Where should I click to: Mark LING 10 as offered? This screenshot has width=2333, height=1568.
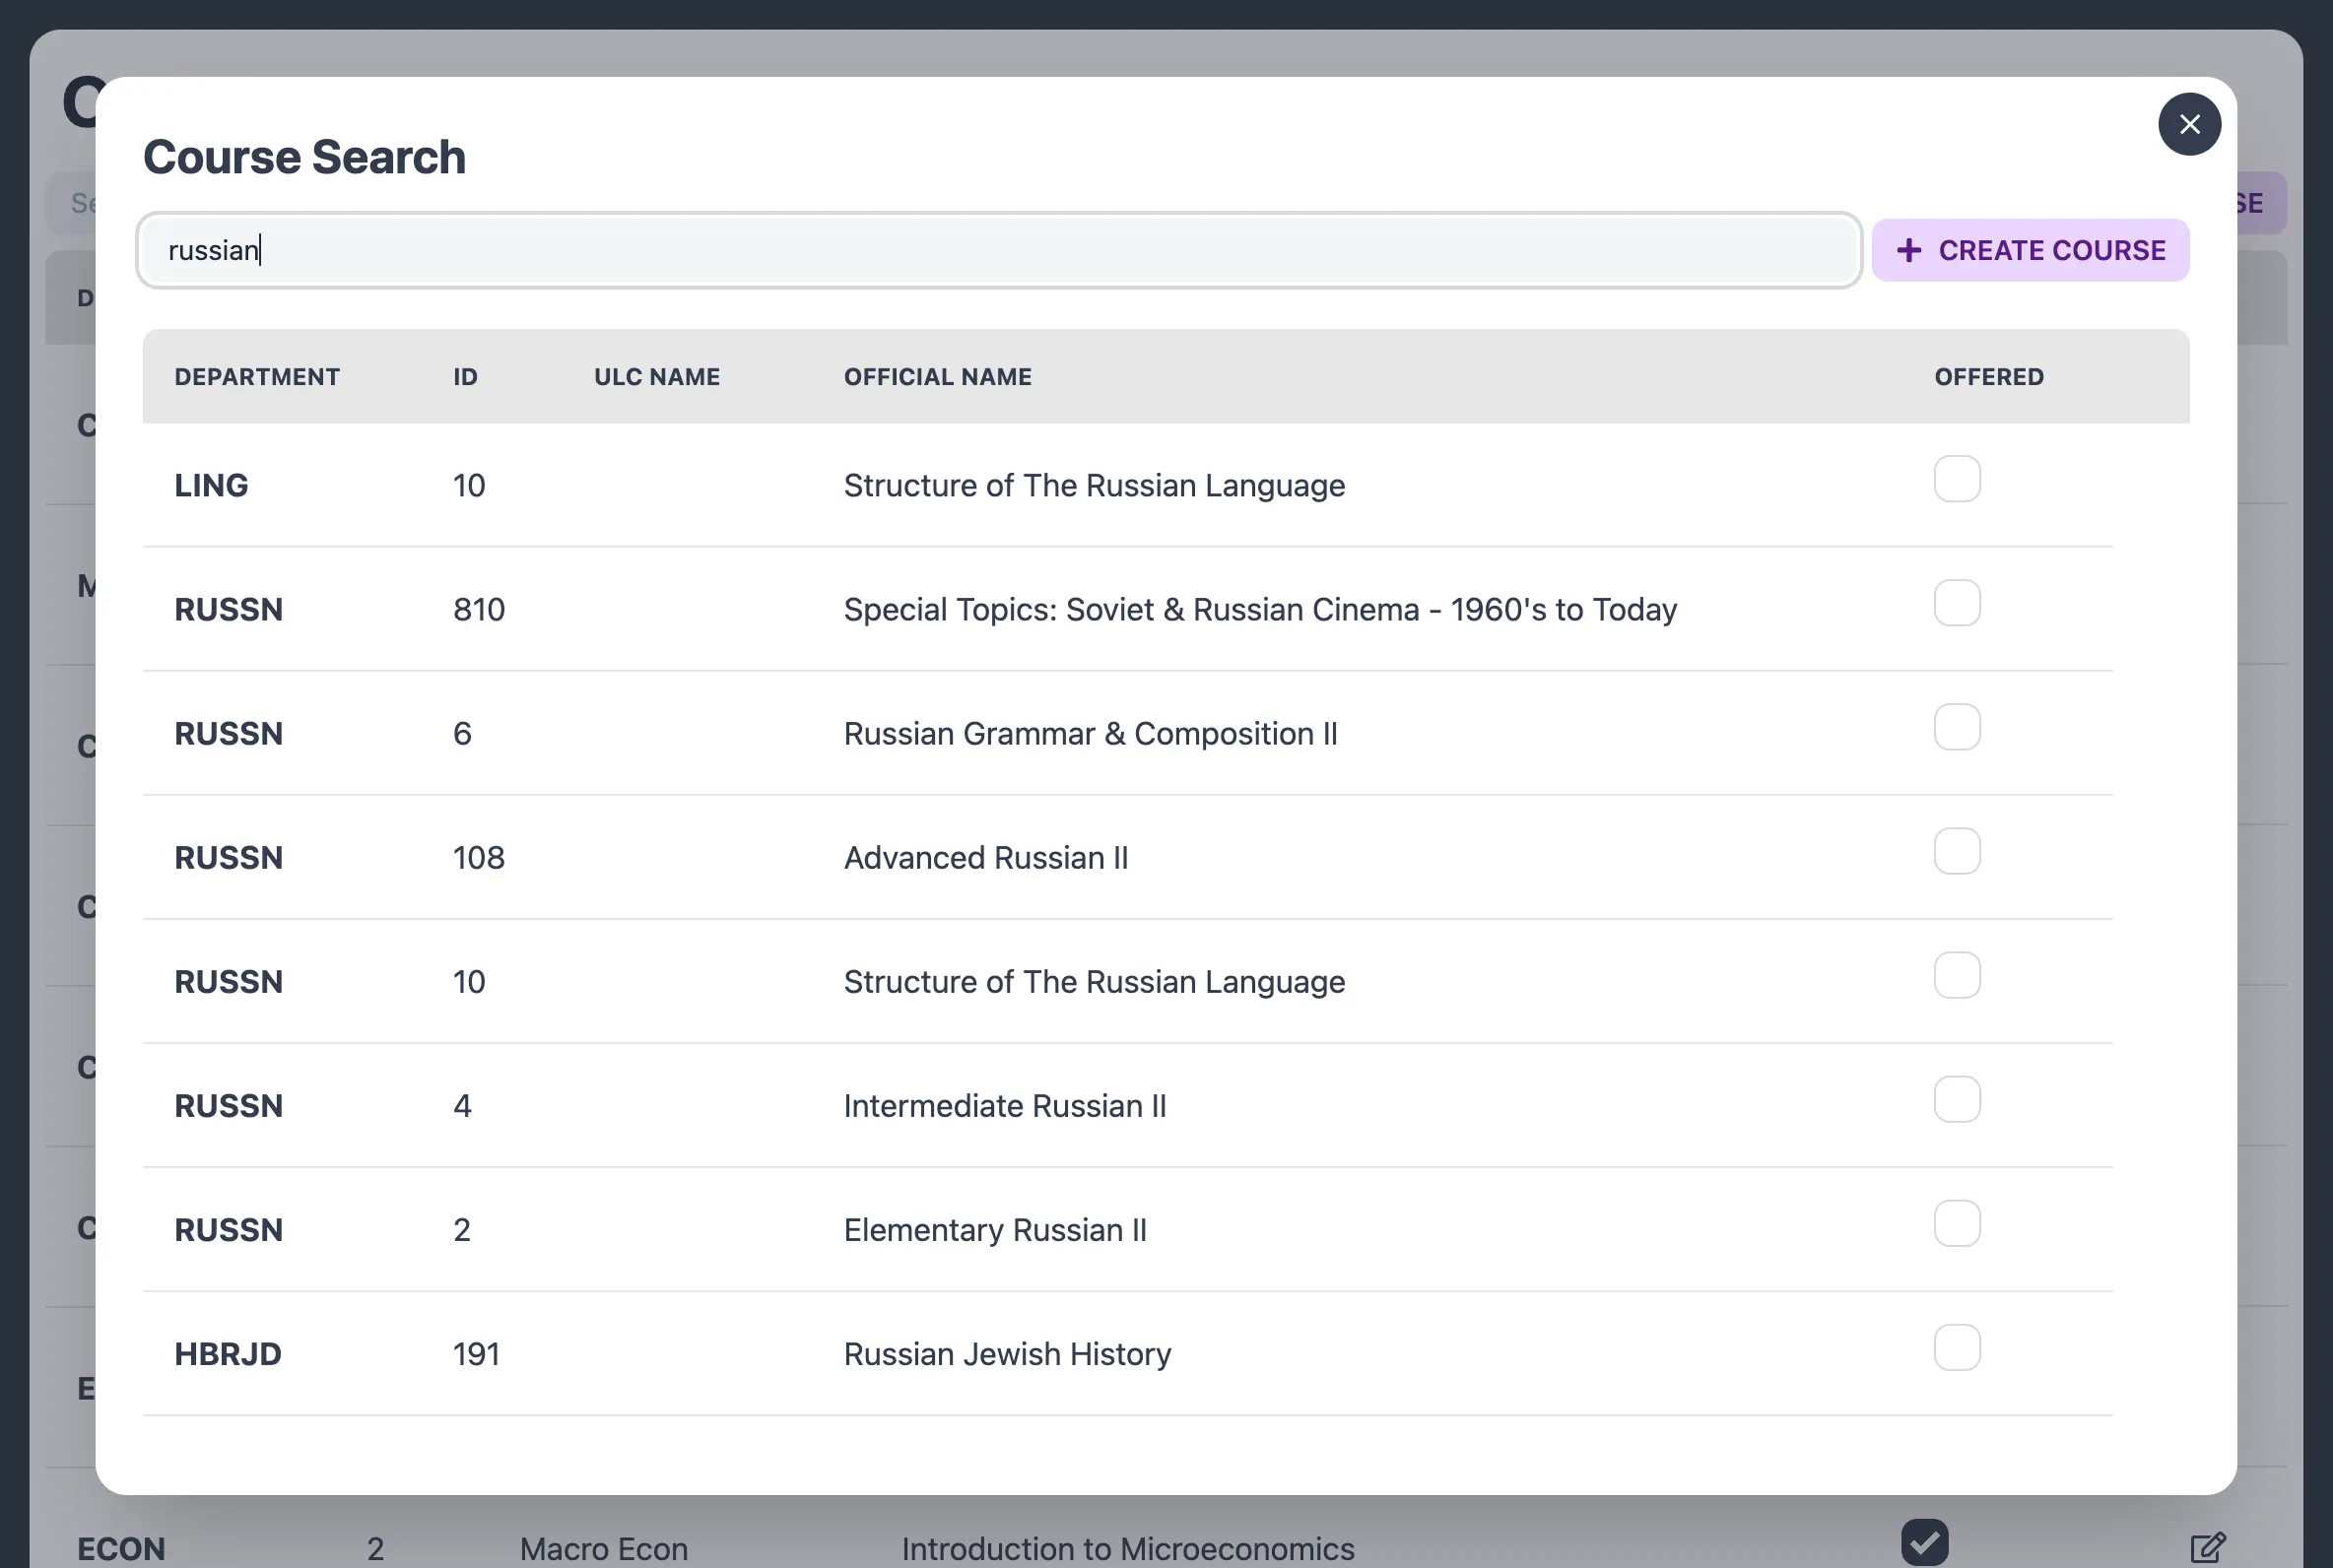pos(1957,479)
